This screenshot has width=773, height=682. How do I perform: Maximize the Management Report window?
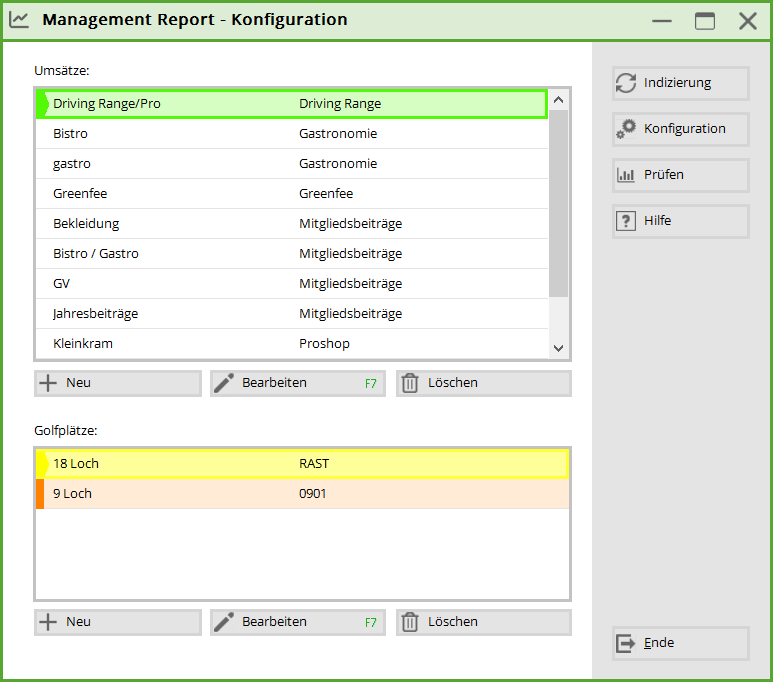pyautogui.click(x=705, y=21)
